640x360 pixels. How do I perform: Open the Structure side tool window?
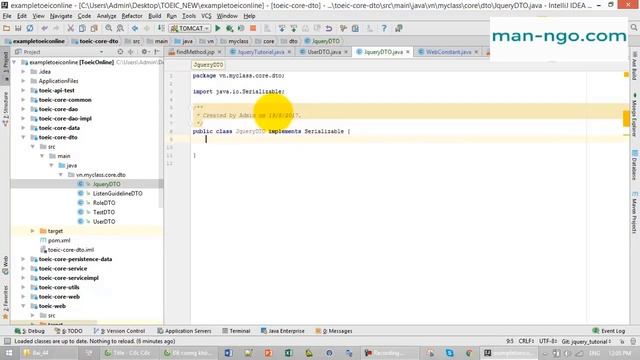click(5, 108)
